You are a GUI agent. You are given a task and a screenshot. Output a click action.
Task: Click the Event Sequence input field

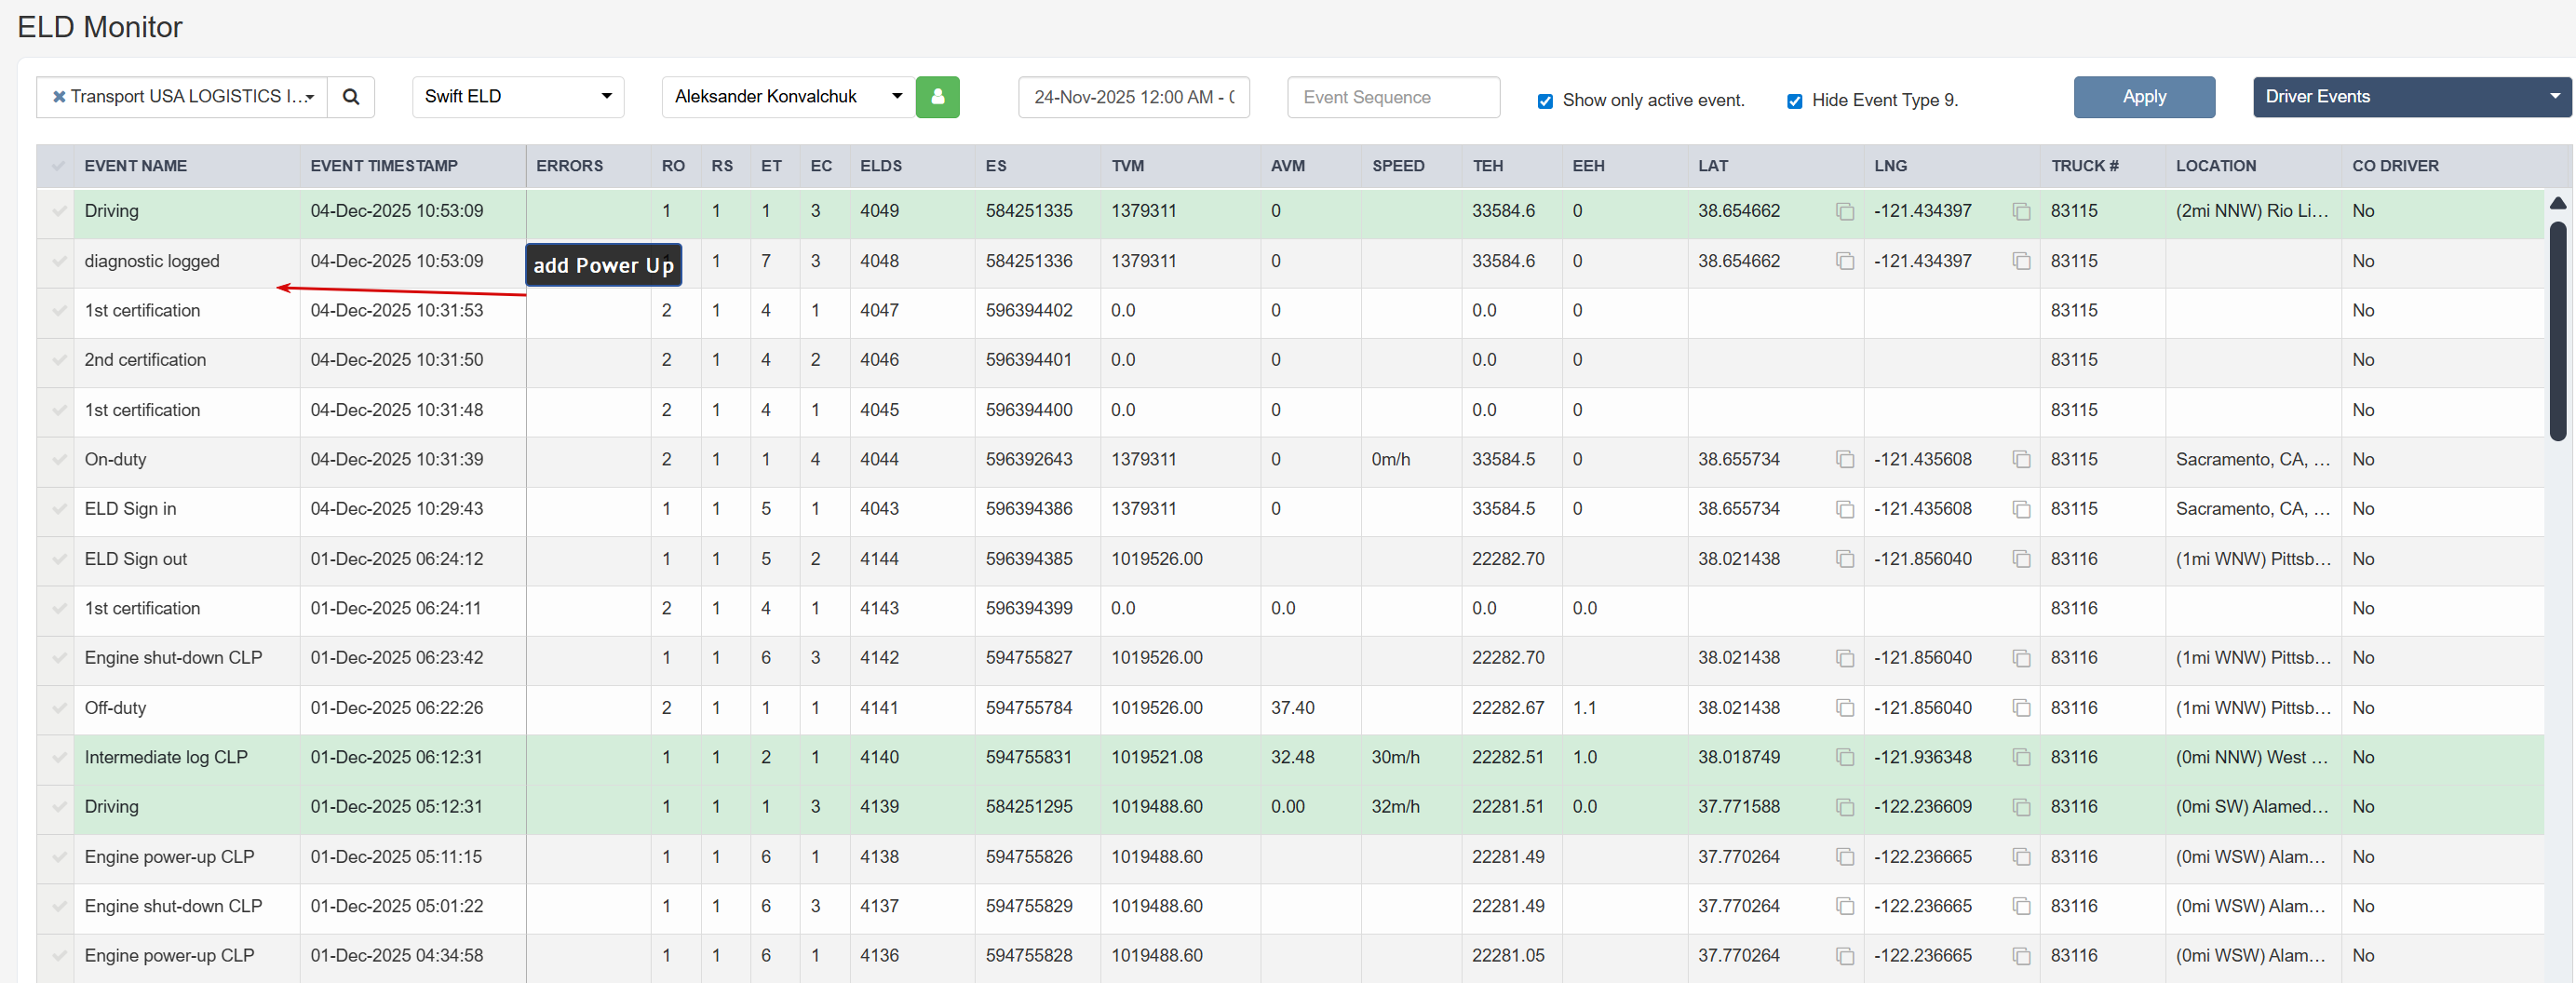click(x=1392, y=97)
